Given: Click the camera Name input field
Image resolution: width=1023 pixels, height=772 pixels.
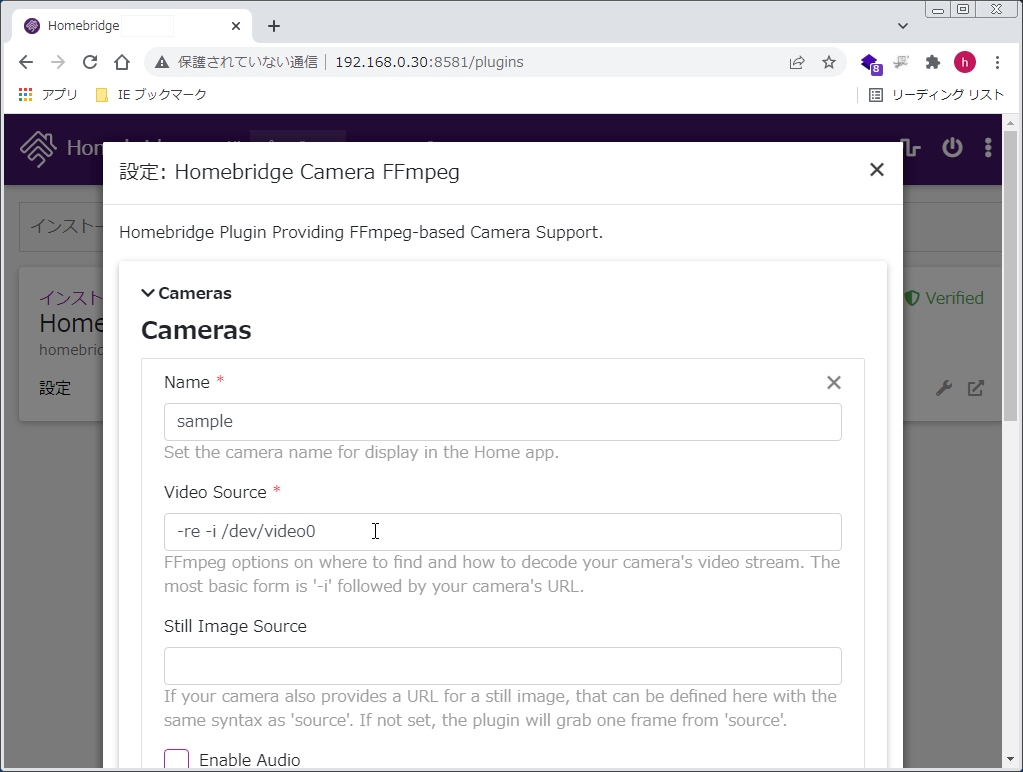Looking at the screenshot, I should pyautogui.click(x=502, y=422).
